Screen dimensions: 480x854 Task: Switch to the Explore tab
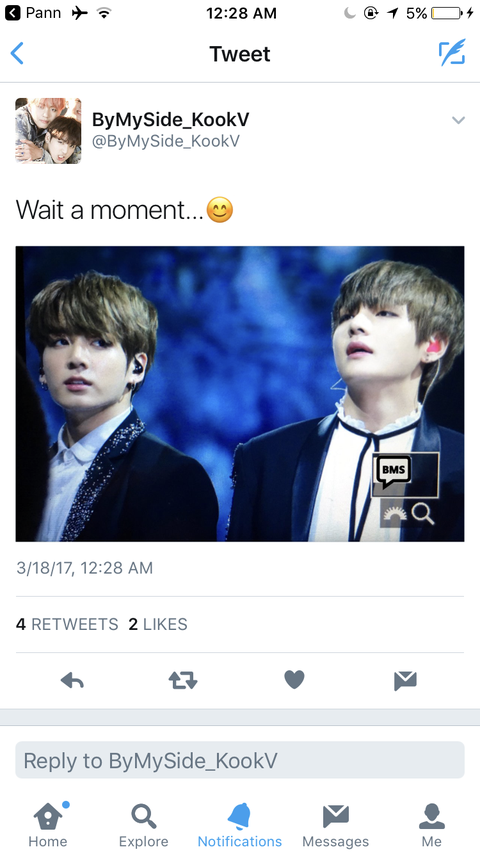pos(144,825)
